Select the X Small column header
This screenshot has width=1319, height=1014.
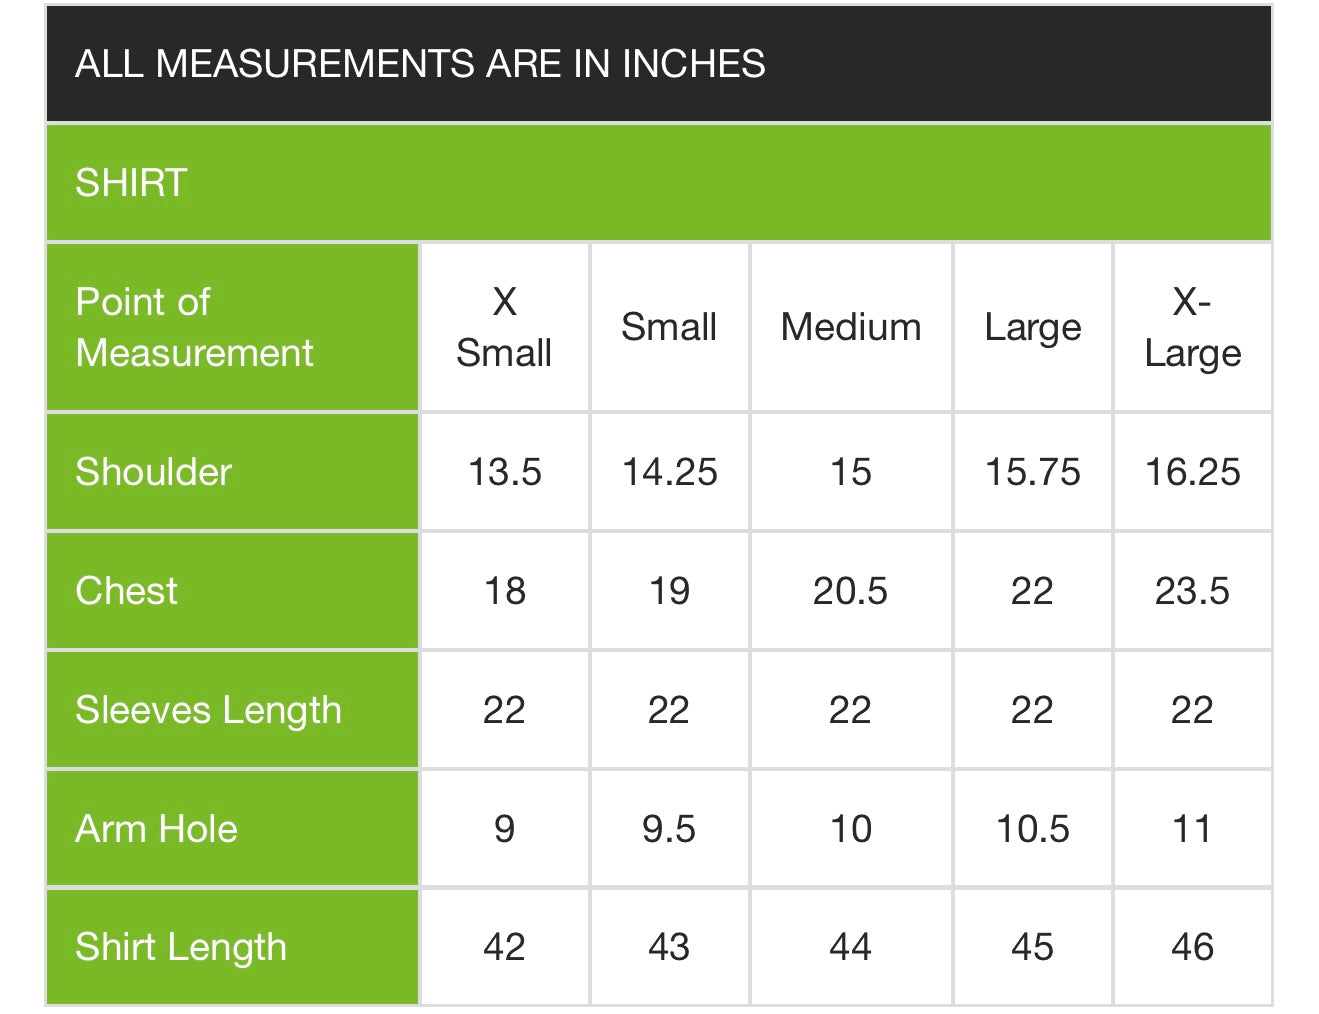click(504, 327)
